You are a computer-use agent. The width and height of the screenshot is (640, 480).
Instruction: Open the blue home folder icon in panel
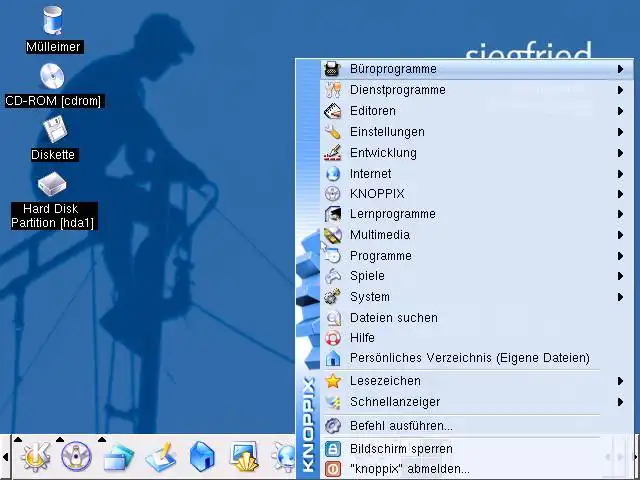[202, 456]
